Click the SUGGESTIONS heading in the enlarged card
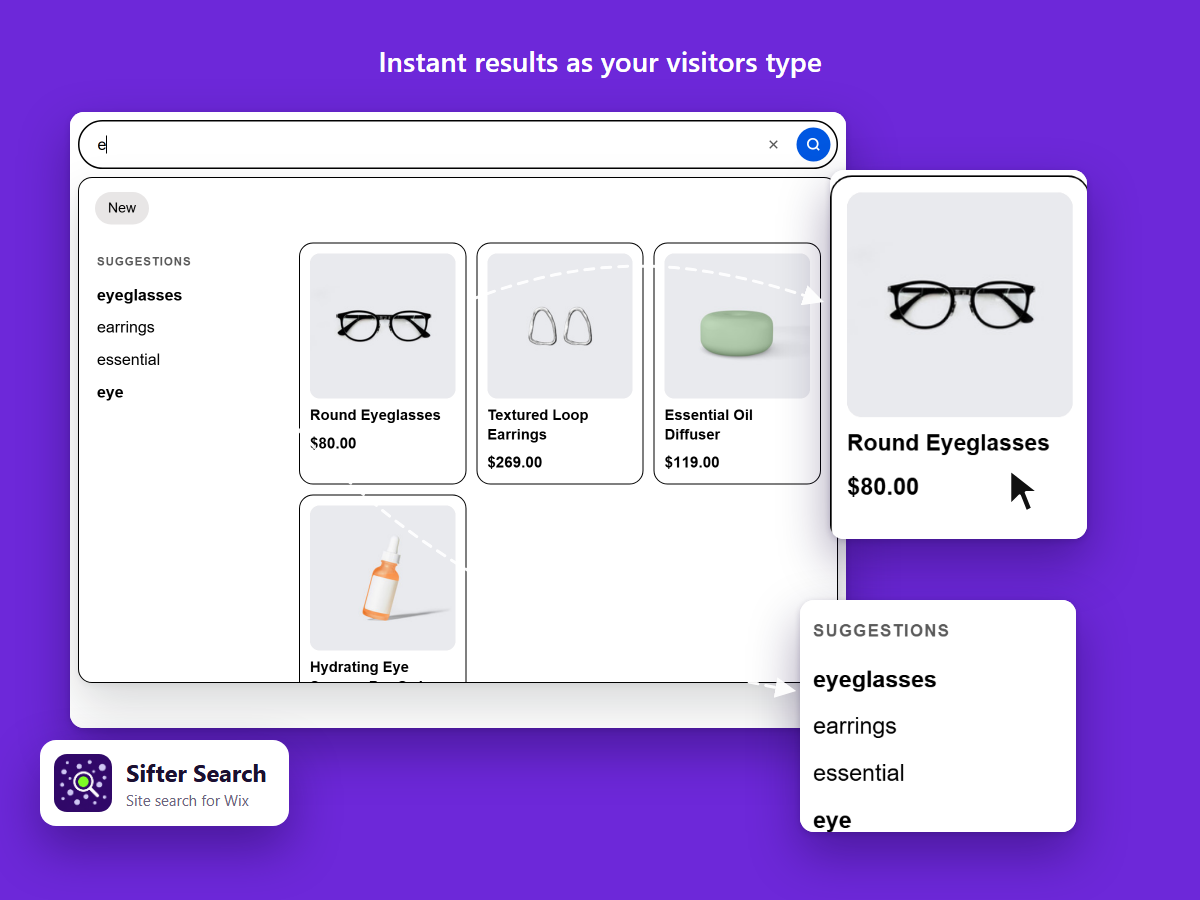 pos(881,631)
